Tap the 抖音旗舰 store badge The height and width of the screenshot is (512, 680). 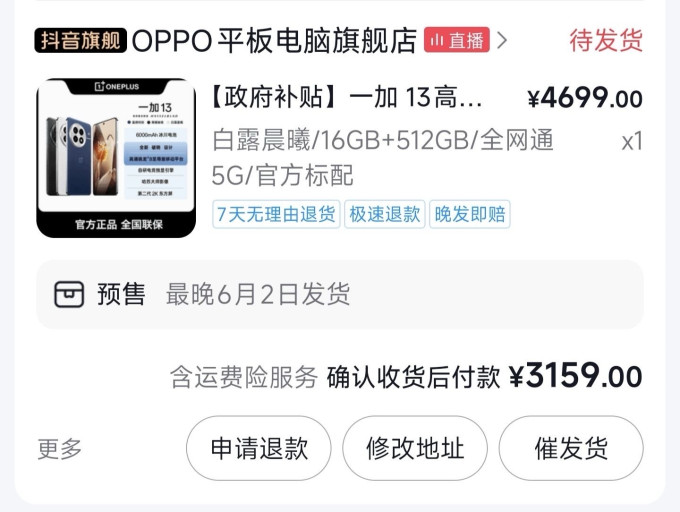click(81, 40)
